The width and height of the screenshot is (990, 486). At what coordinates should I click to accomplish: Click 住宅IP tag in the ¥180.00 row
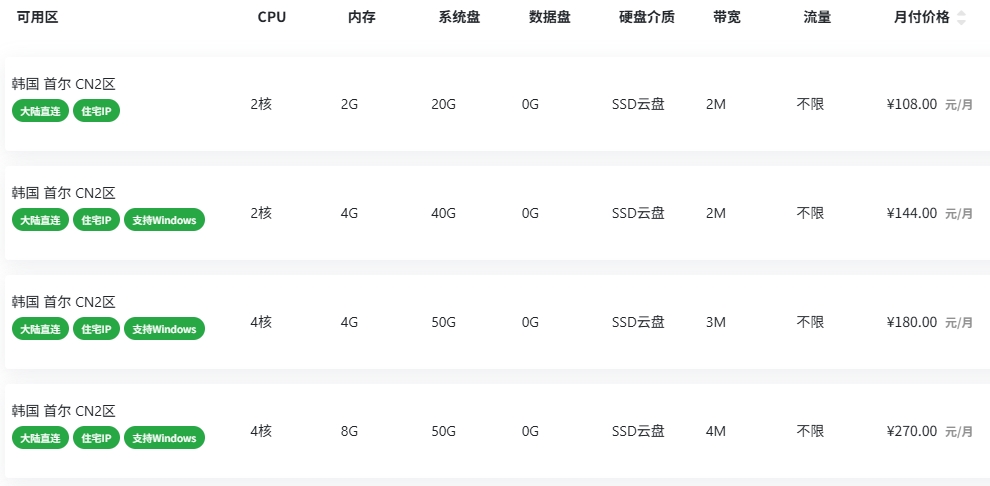pyautogui.click(x=96, y=329)
